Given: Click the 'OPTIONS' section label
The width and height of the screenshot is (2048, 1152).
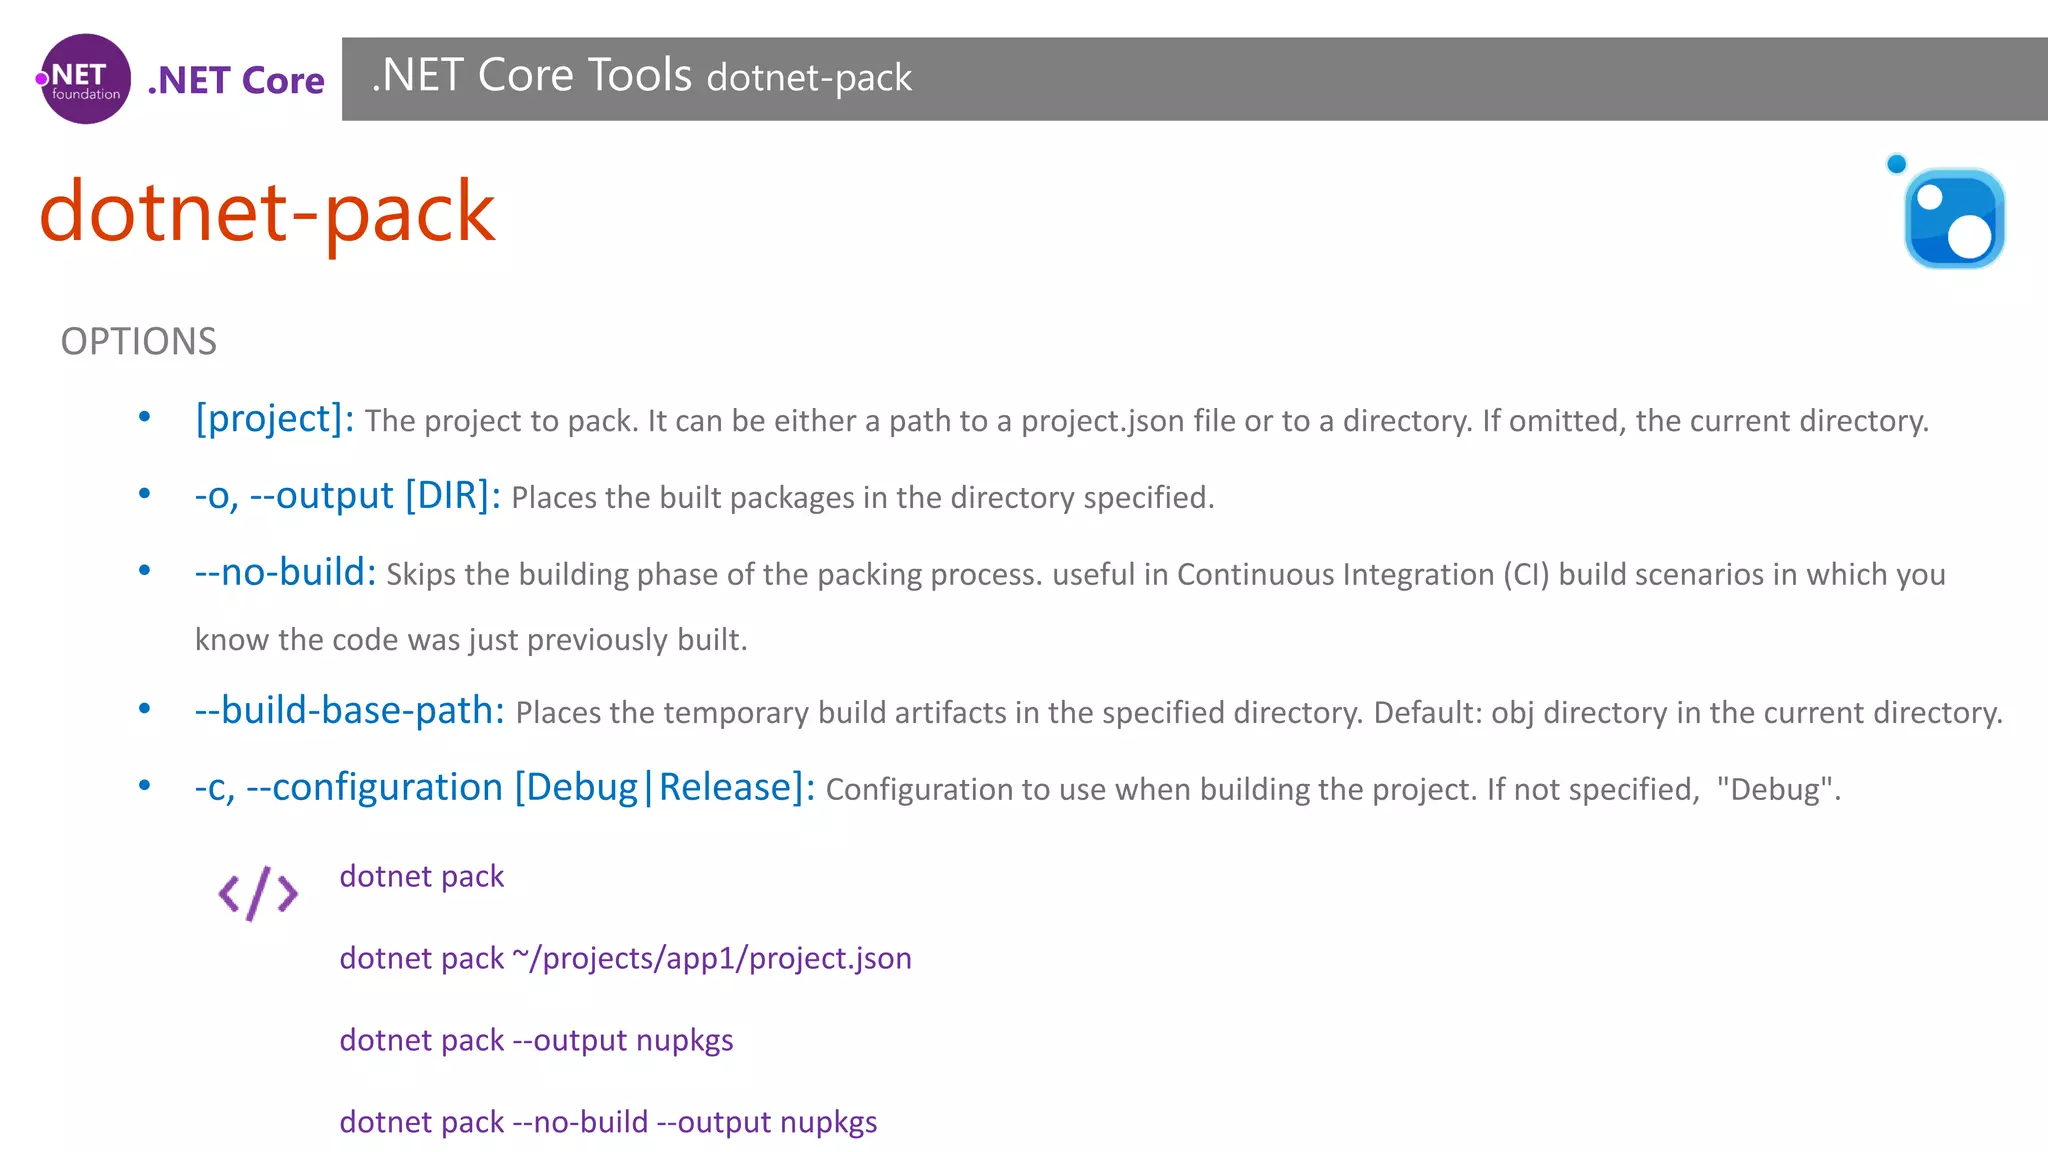Looking at the screenshot, I should tap(138, 342).
